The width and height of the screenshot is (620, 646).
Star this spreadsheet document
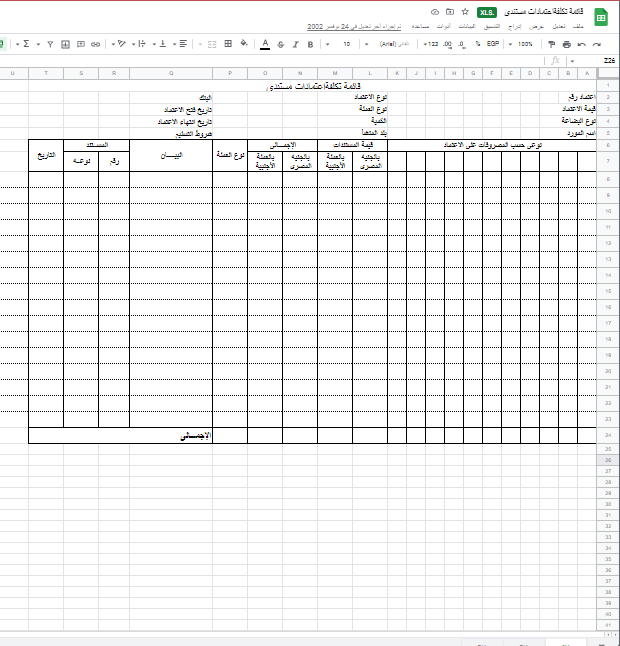(465, 12)
